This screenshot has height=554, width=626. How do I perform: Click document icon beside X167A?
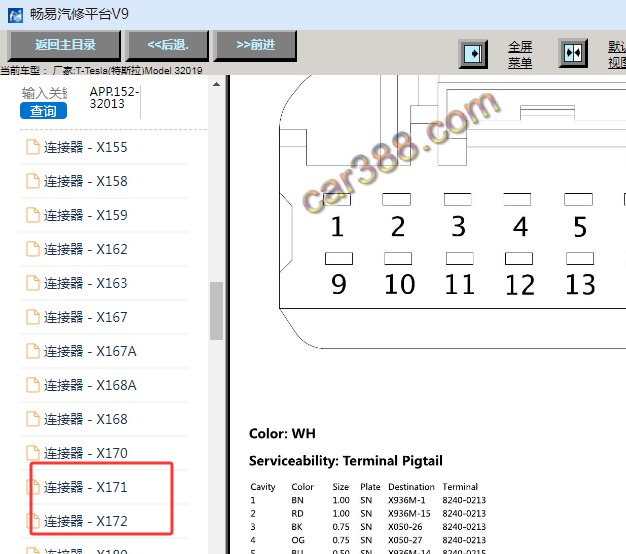coord(33,351)
